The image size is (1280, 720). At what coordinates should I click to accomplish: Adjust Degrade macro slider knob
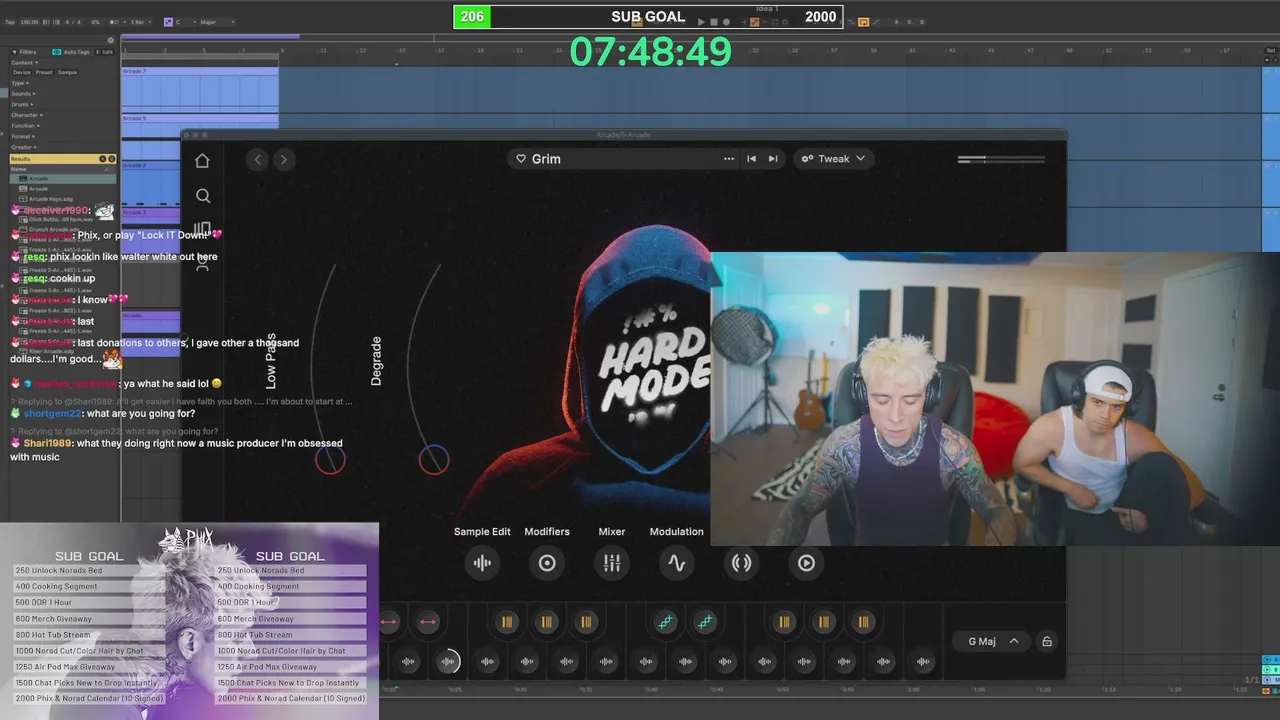coord(434,460)
